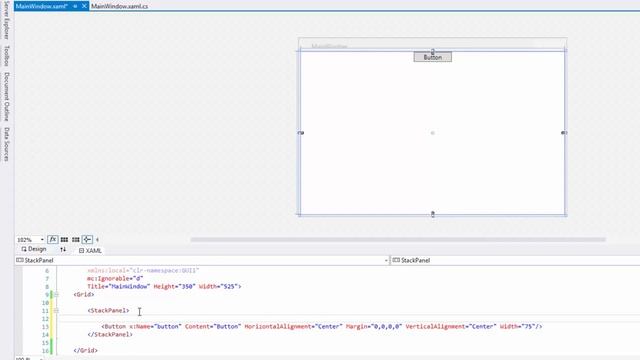Select the MainWindow.xaml document tab
Viewport: 640px width, 360px height.
click(41, 6)
